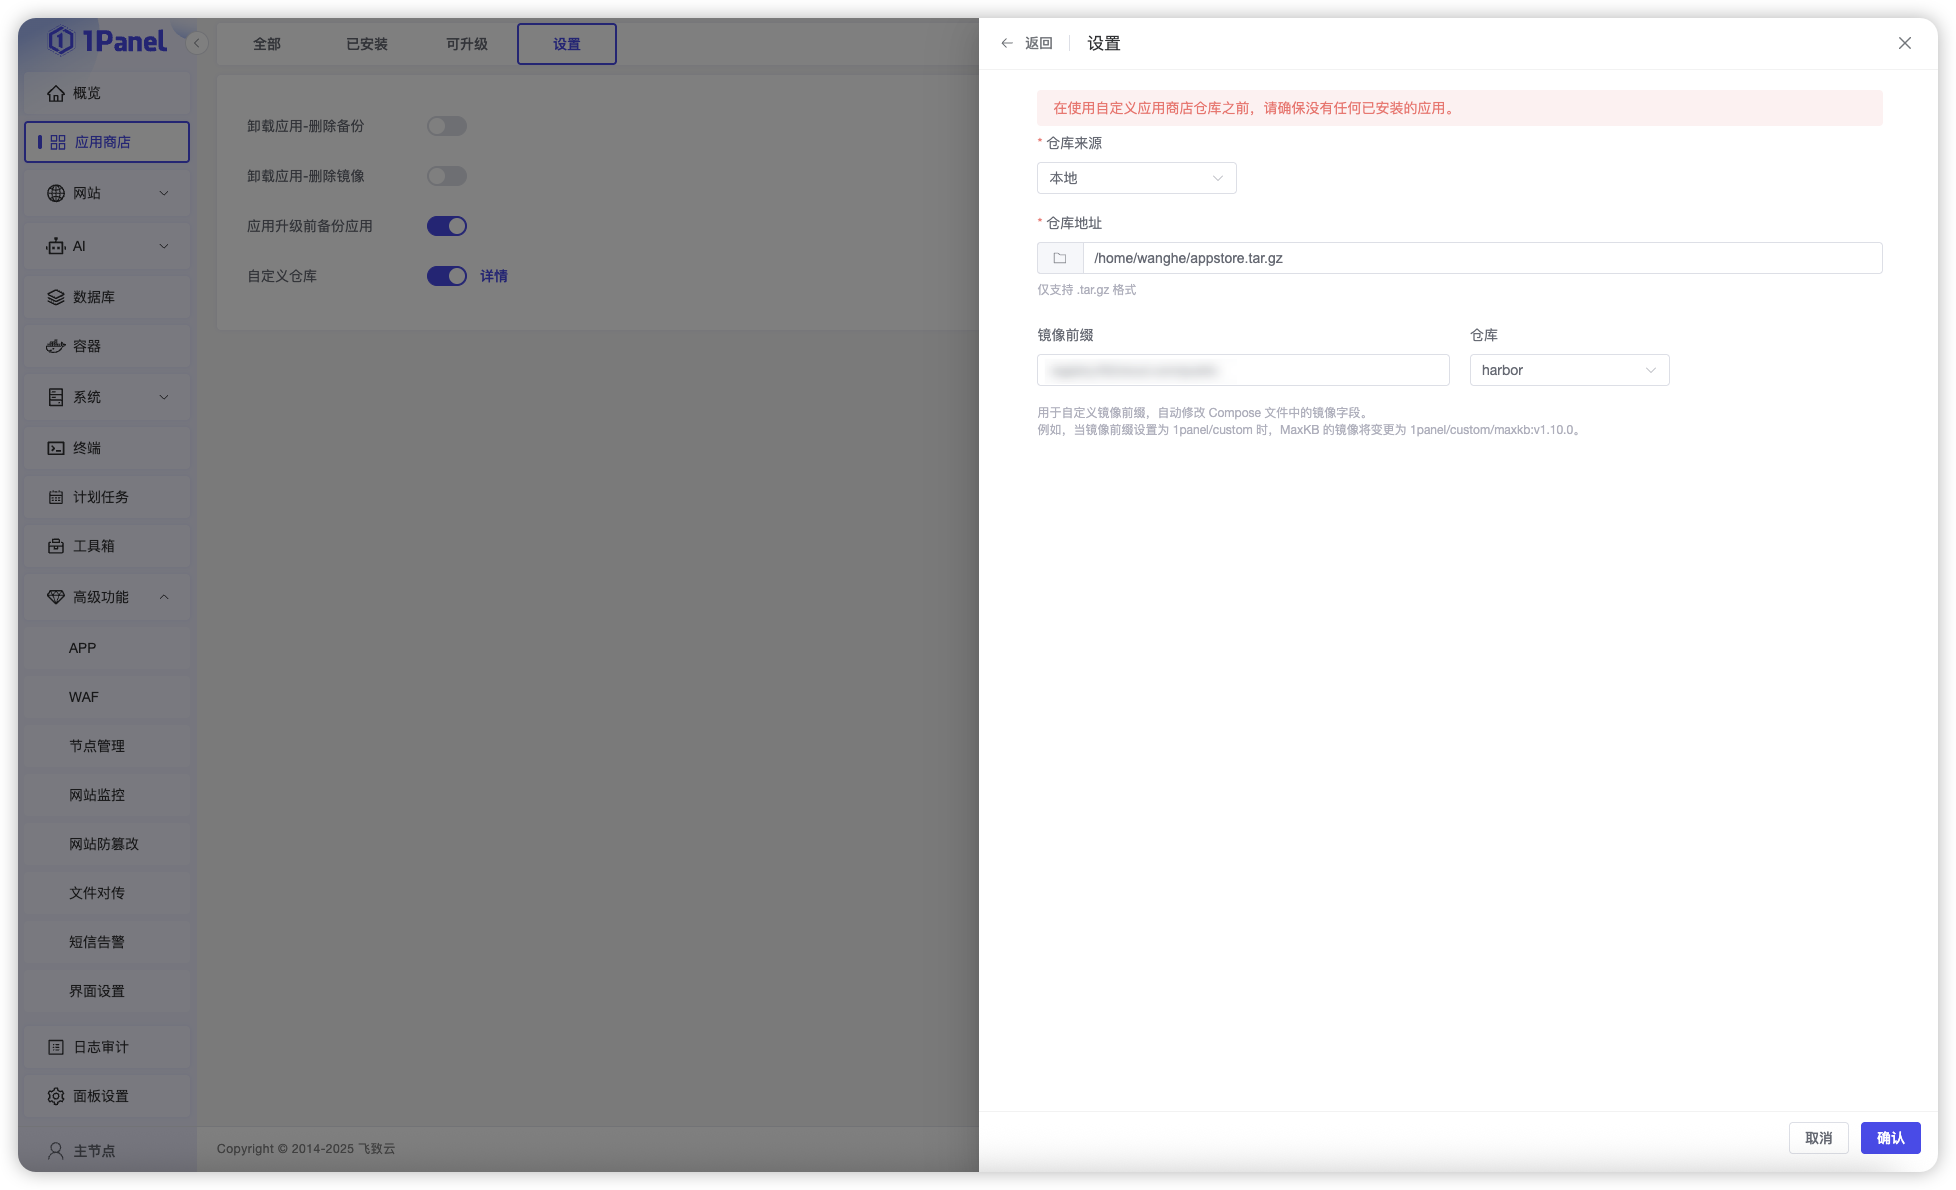This screenshot has height=1190, width=1956.
Task: Click the 详情 link beside 自定义仓库
Action: pyautogui.click(x=494, y=276)
